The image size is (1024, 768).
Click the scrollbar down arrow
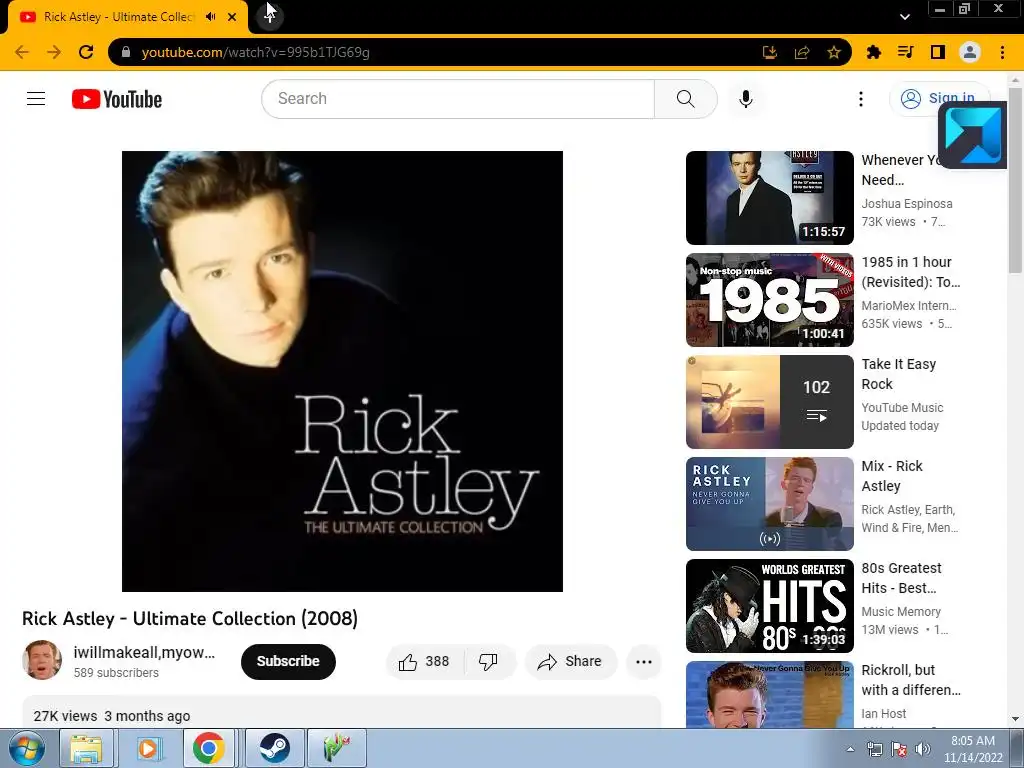[x=1015, y=719]
